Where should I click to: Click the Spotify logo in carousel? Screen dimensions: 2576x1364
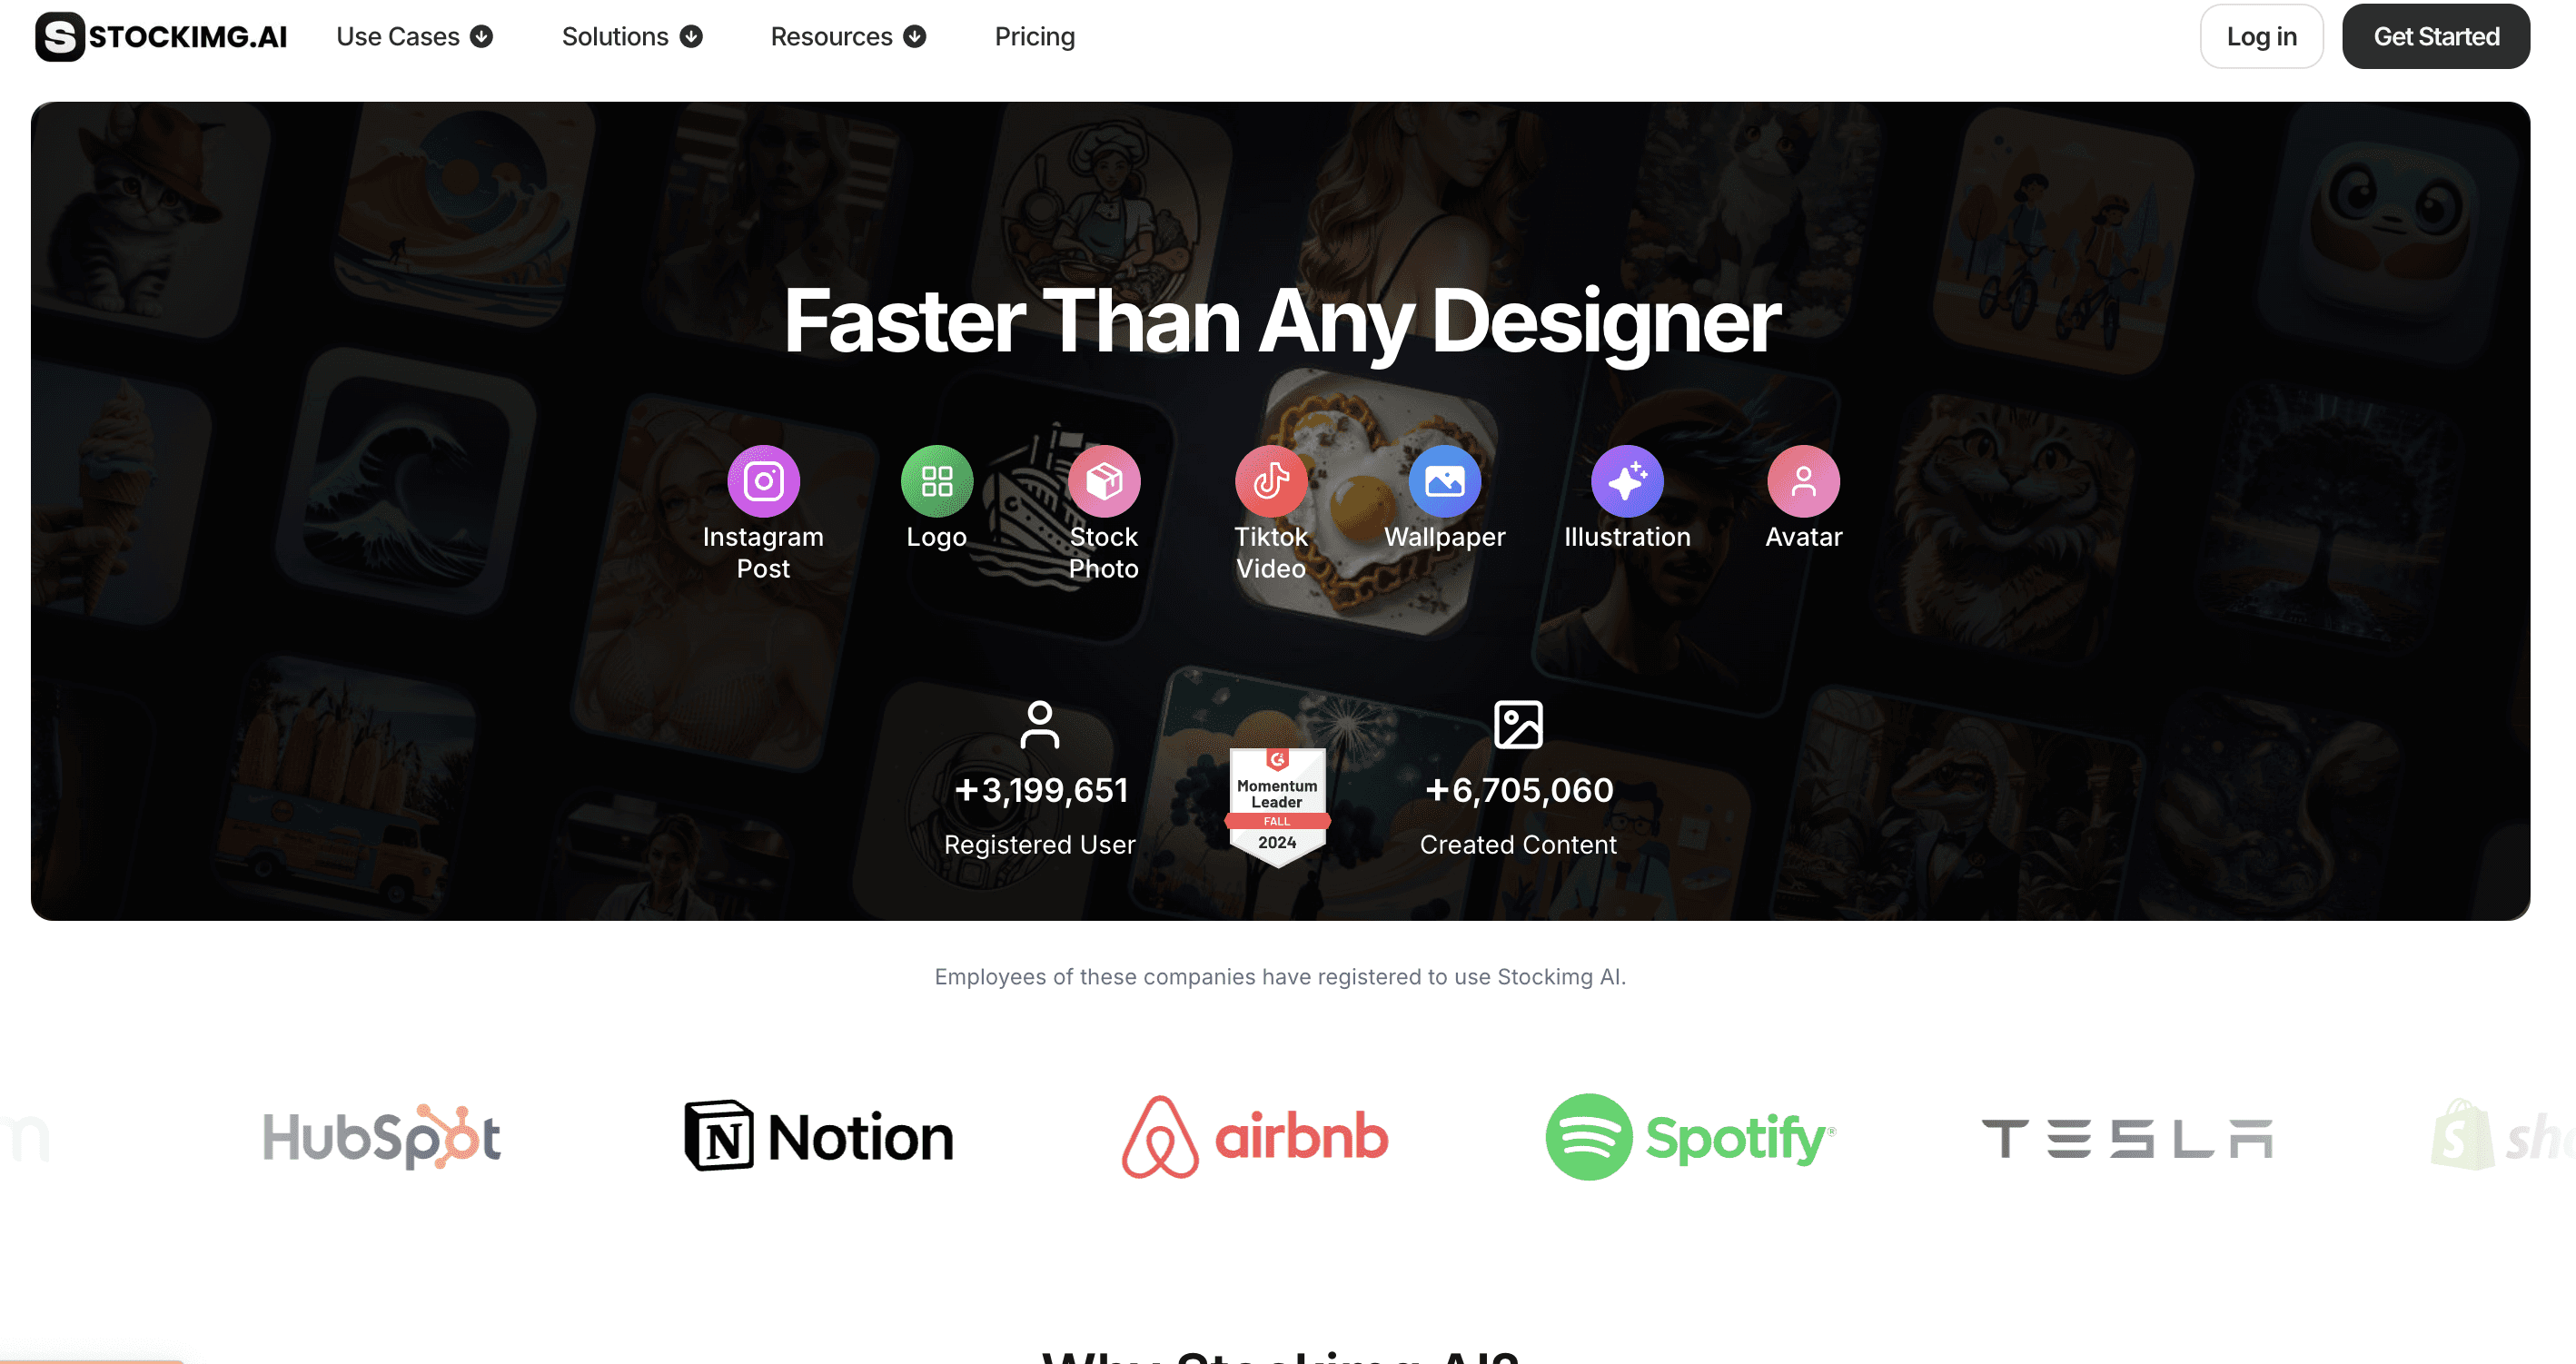1690,1137
